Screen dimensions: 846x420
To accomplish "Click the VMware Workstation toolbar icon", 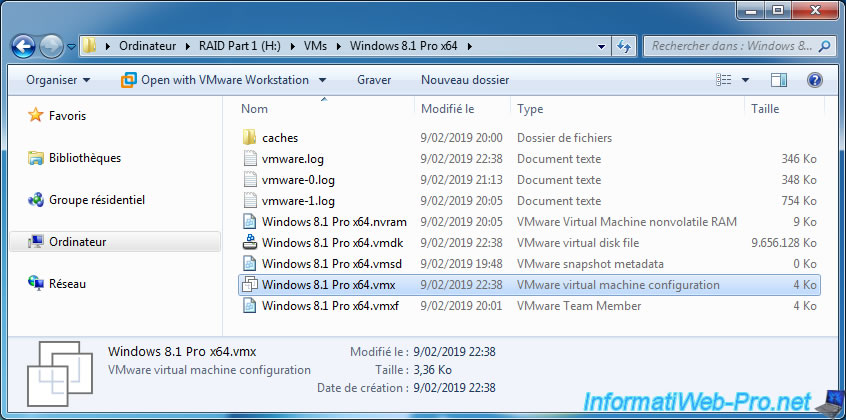I will tap(128, 80).
